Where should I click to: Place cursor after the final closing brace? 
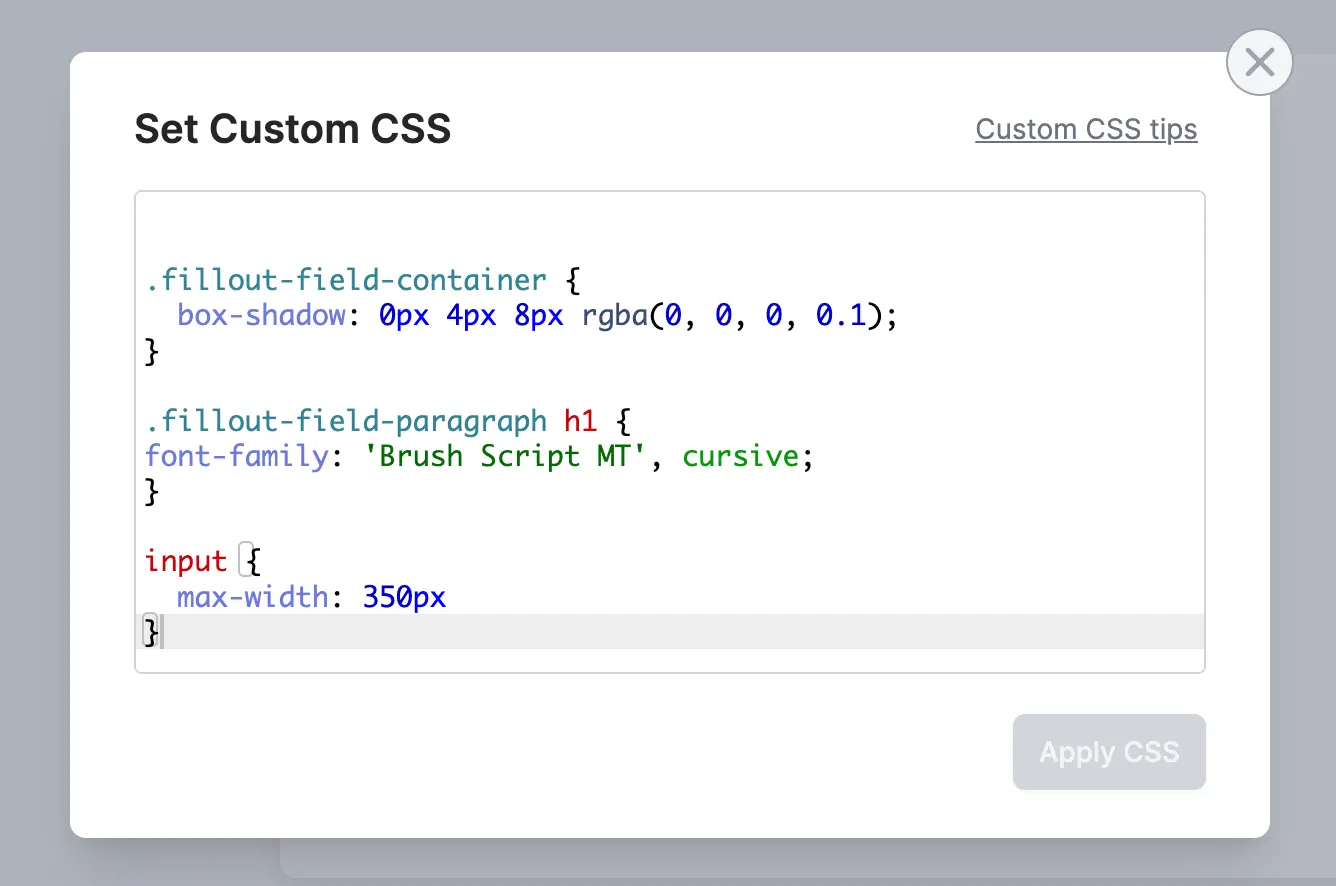coord(162,632)
